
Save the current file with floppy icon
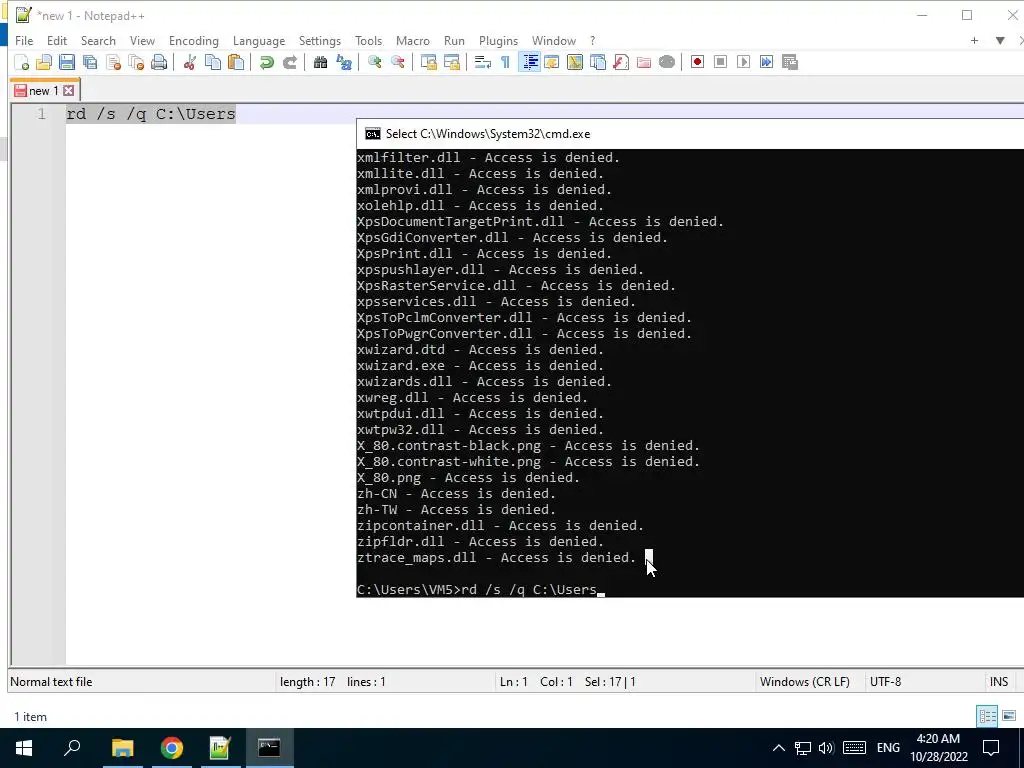pyautogui.click(x=67, y=62)
